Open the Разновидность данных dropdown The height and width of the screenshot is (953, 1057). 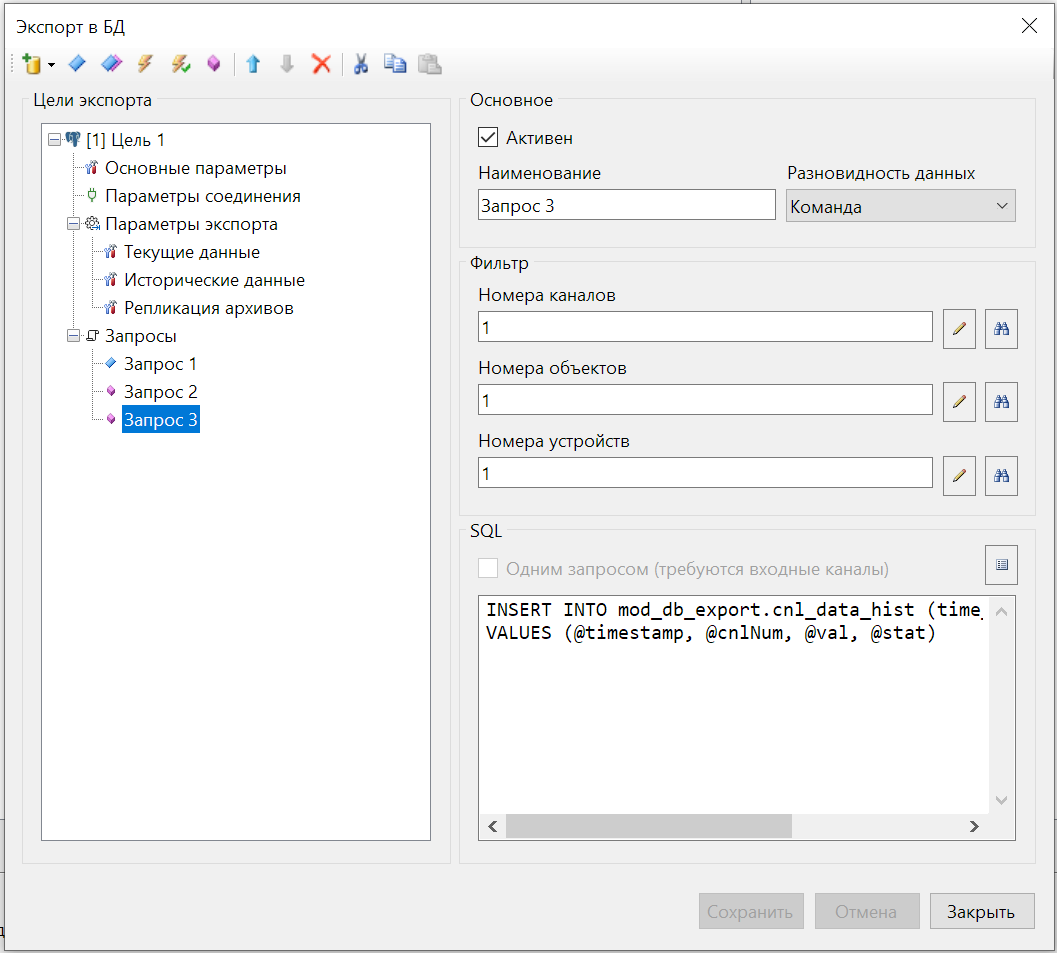click(x=901, y=206)
